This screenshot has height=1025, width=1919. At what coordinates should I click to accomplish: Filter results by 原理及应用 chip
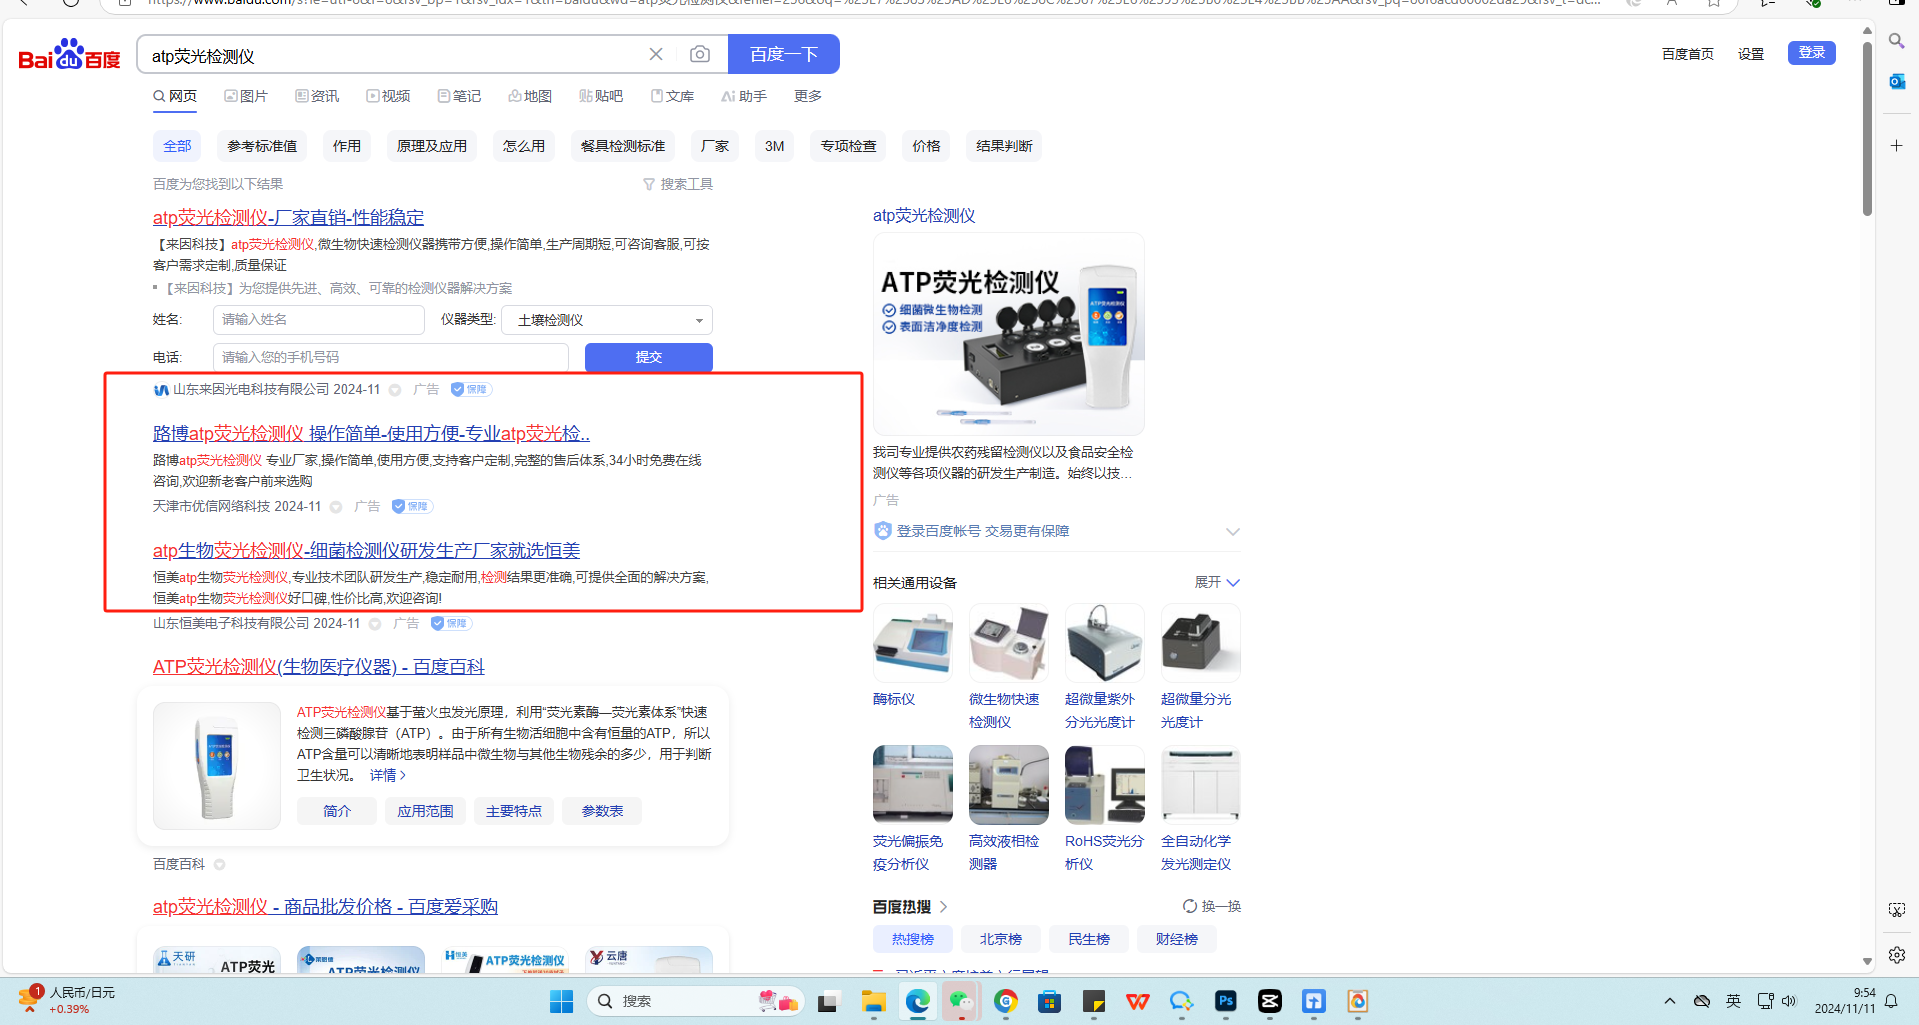point(432,146)
